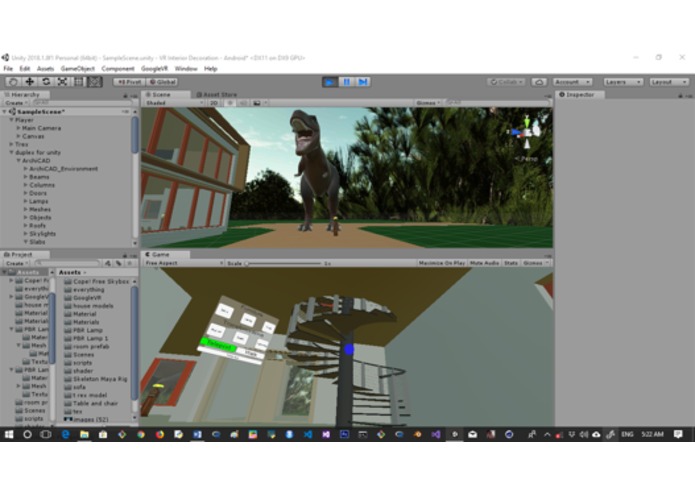Select the Move tool
The image size is (695, 494).
tap(29, 82)
